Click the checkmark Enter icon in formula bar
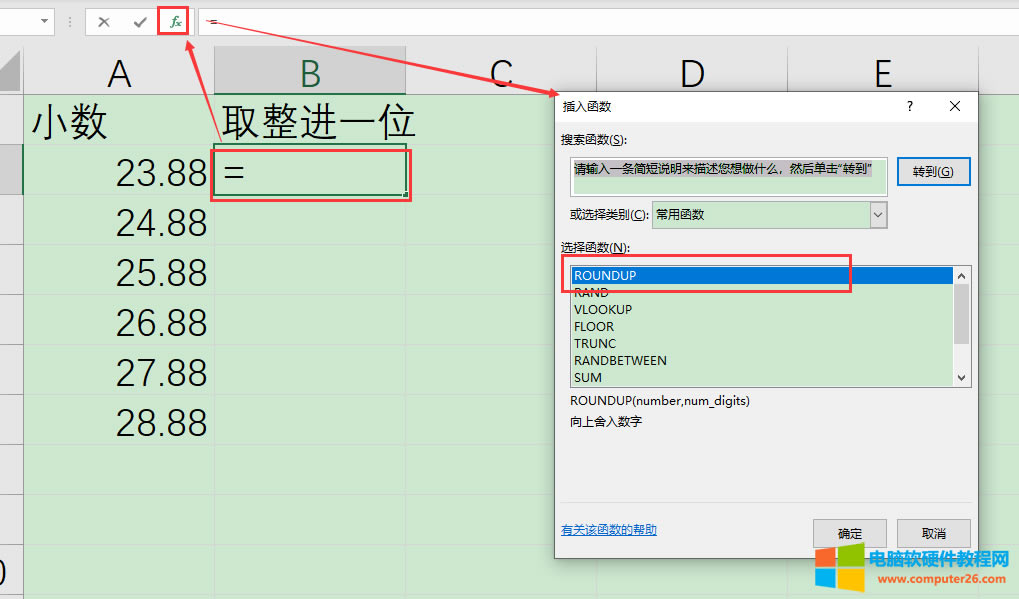This screenshot has width=1019, height=599. (142, 20)
